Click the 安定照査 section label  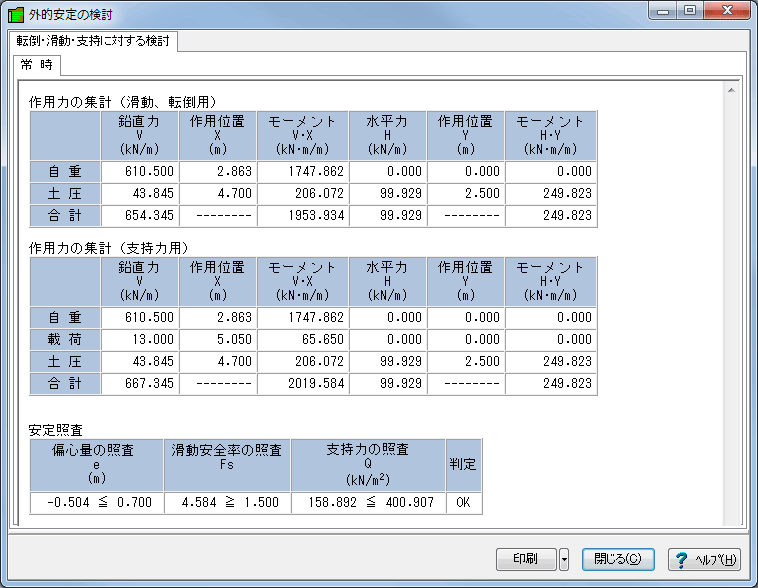click(x=56, y=430)
